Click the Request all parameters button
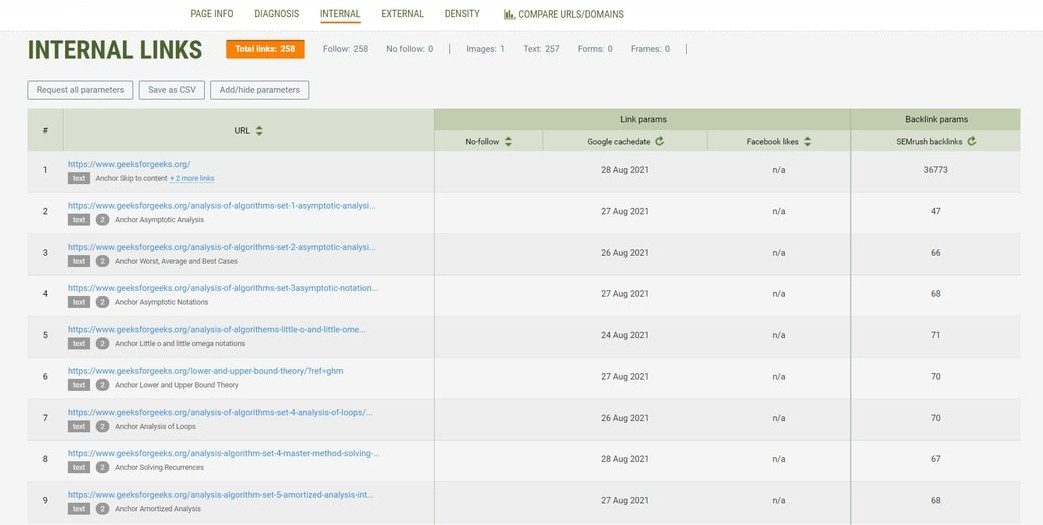The width and height of the screenshot is (1043, 525). tap(80, 90)
